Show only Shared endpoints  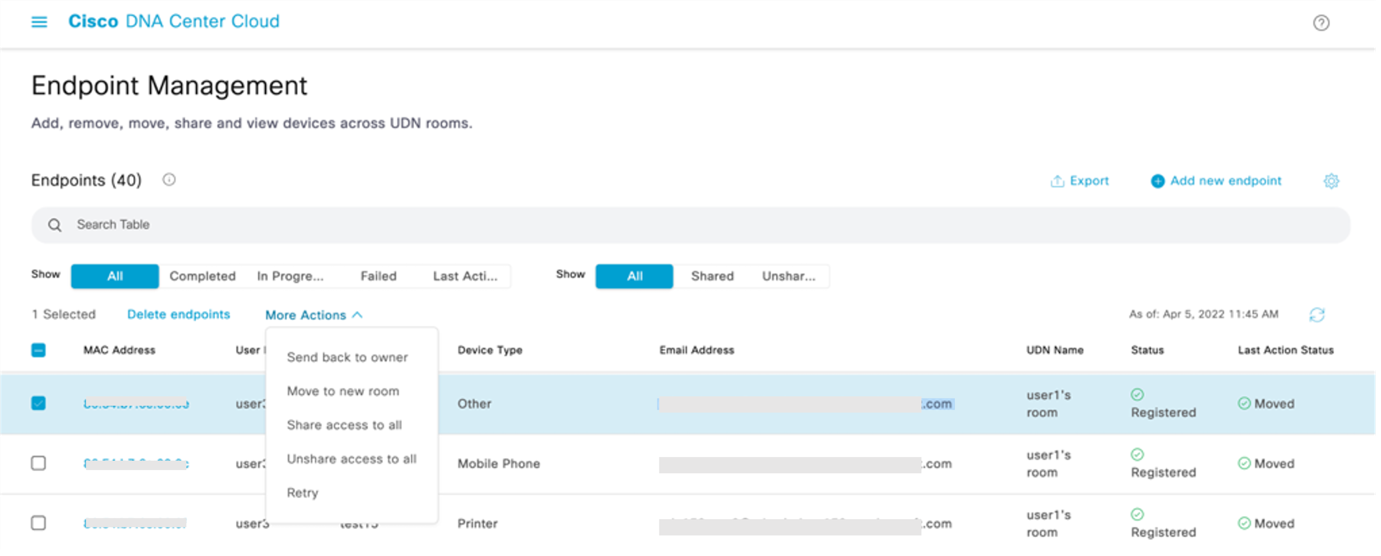tap(712, 276)
